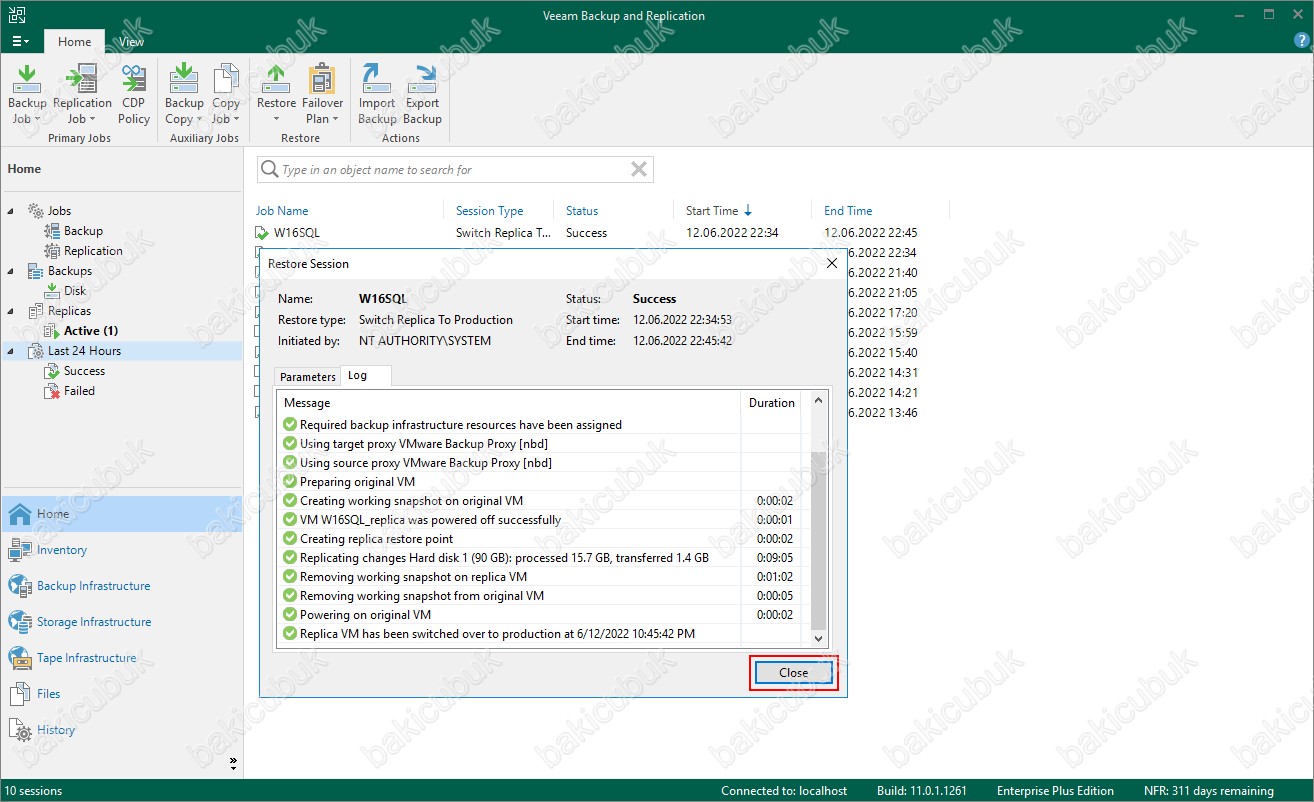The height and width of the screenshot is (802, 1314).
Task: Select Failed under Last 24 Hours
Action: 79,391
